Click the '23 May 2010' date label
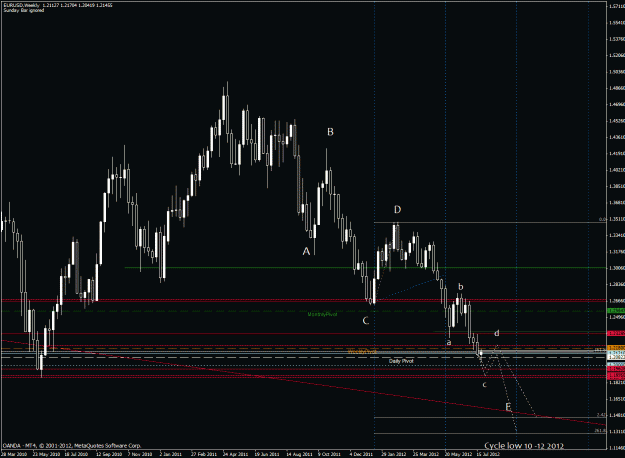Screen dimensions: 625x458 [x=46, y=454]
